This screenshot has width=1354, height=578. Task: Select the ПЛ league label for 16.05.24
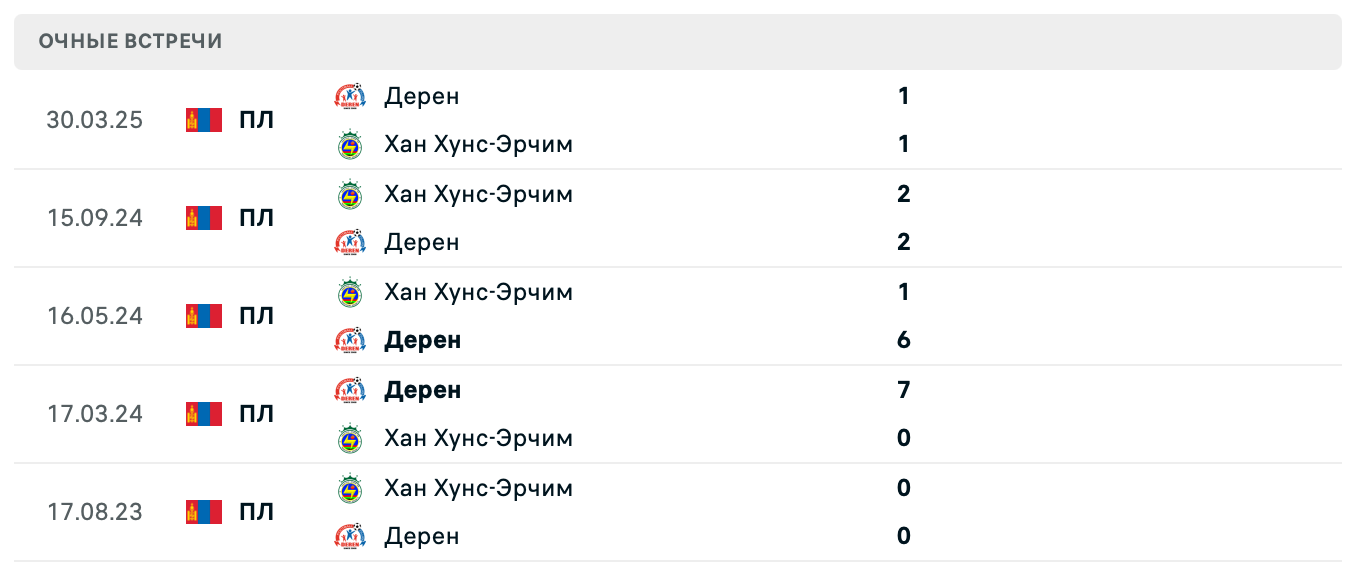(x=256, y=316)
